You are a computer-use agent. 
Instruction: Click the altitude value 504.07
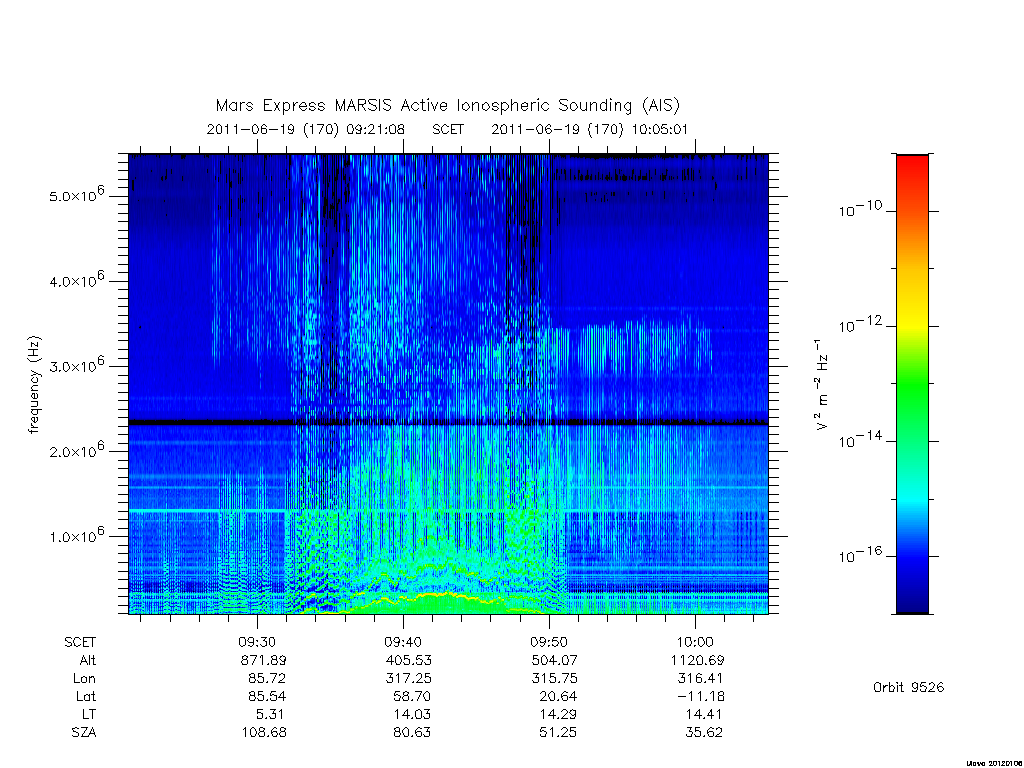click(554, 660)
